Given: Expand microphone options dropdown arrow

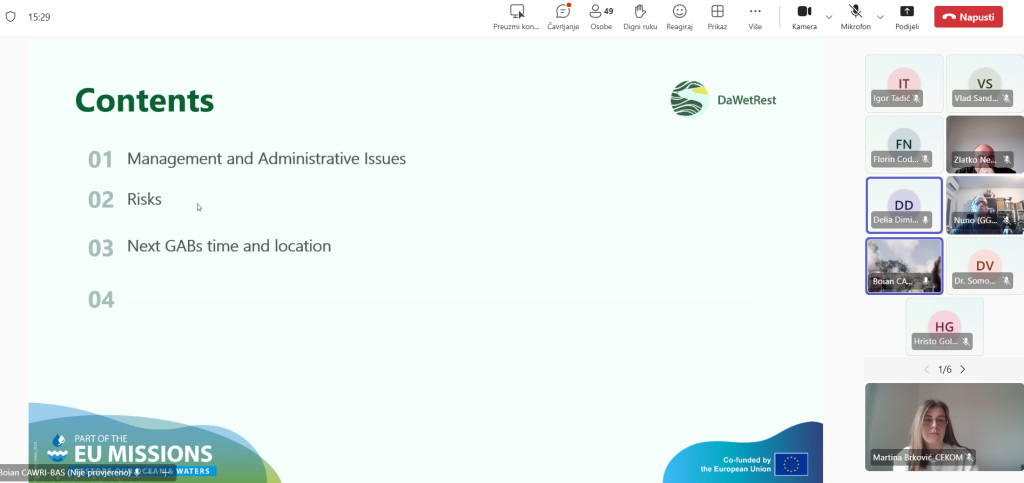Looking at the screenshot, I should click(880, 17).
